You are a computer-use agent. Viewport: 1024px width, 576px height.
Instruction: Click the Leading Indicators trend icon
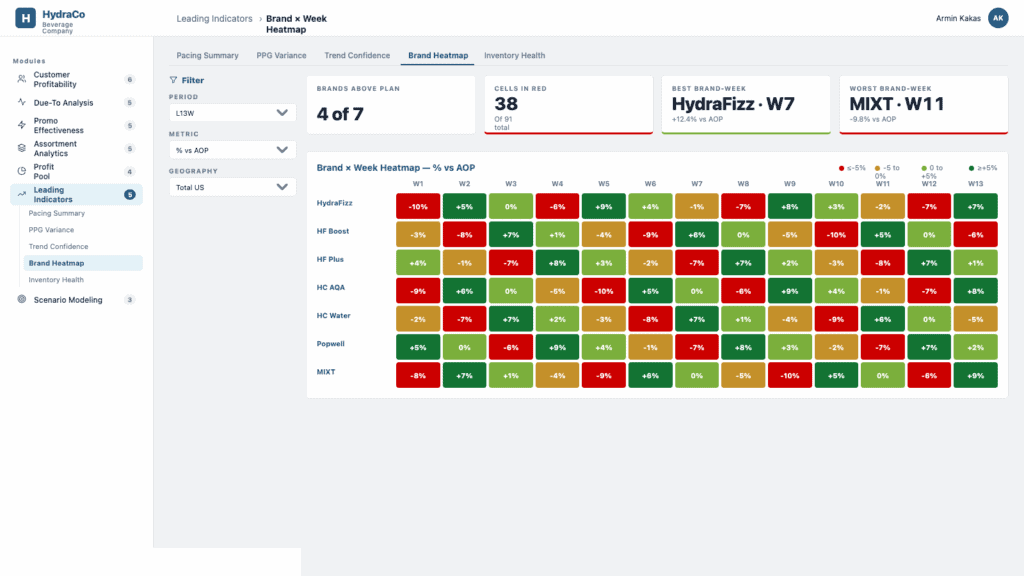(x=22, y=194)
